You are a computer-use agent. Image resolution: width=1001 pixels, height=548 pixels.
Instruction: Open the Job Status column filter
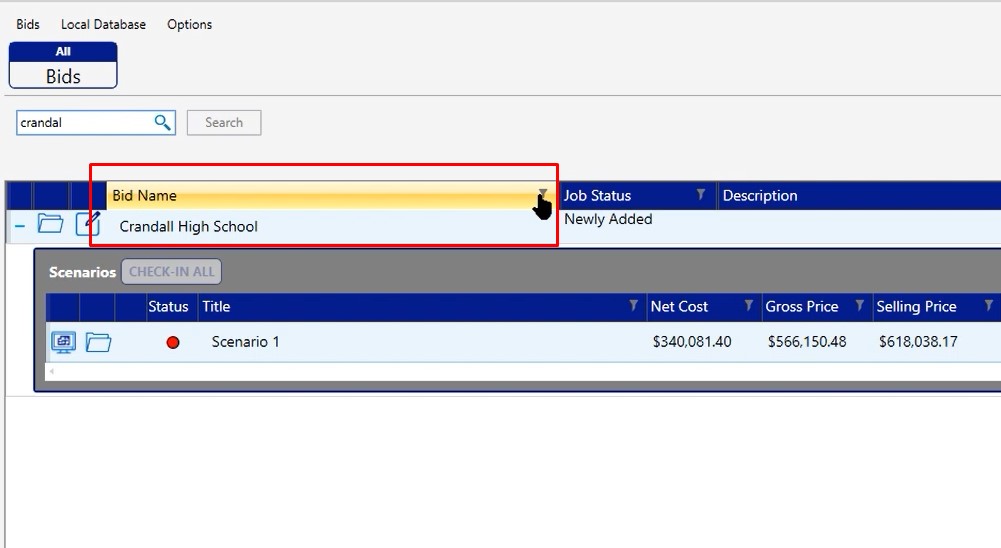click(x=701, y=194)
